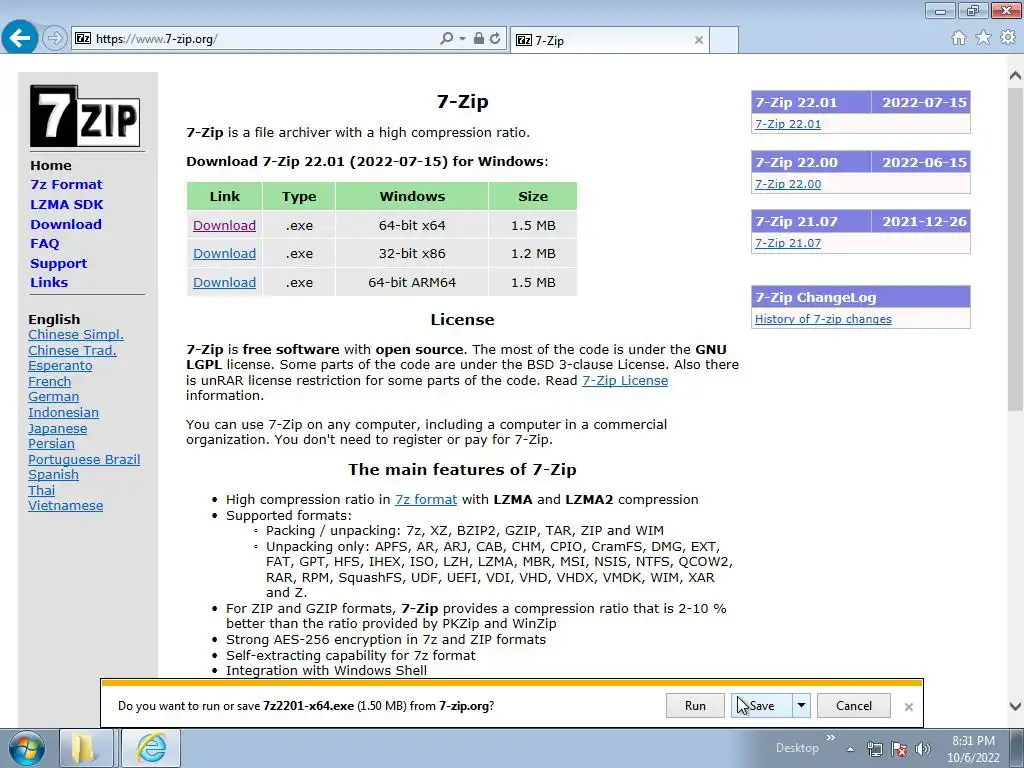Click the Desktop toolbar label

click(797, 748)
